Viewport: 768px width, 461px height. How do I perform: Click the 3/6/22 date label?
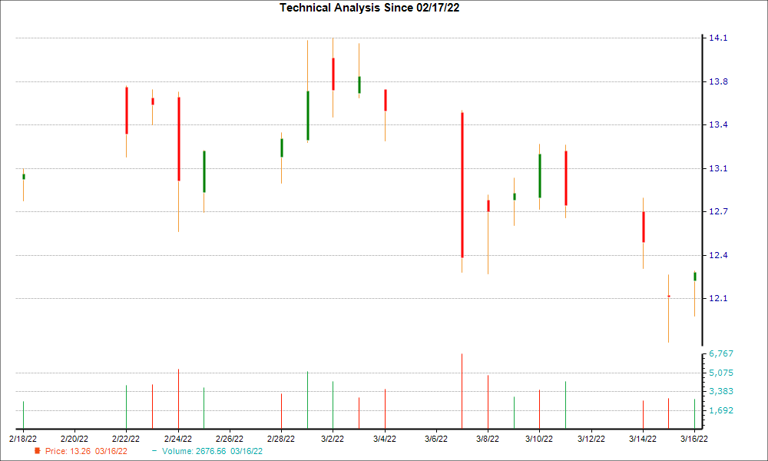point(436,439)
